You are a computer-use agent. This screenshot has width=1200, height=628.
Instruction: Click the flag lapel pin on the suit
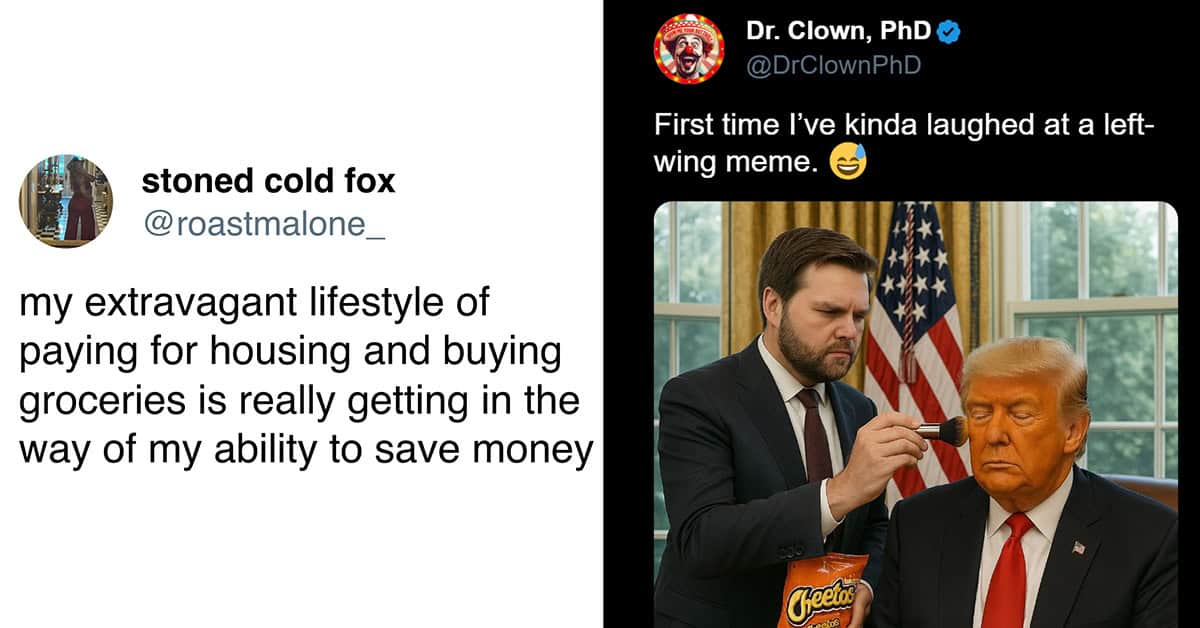pyautogui.click(x=1078, y=547)
